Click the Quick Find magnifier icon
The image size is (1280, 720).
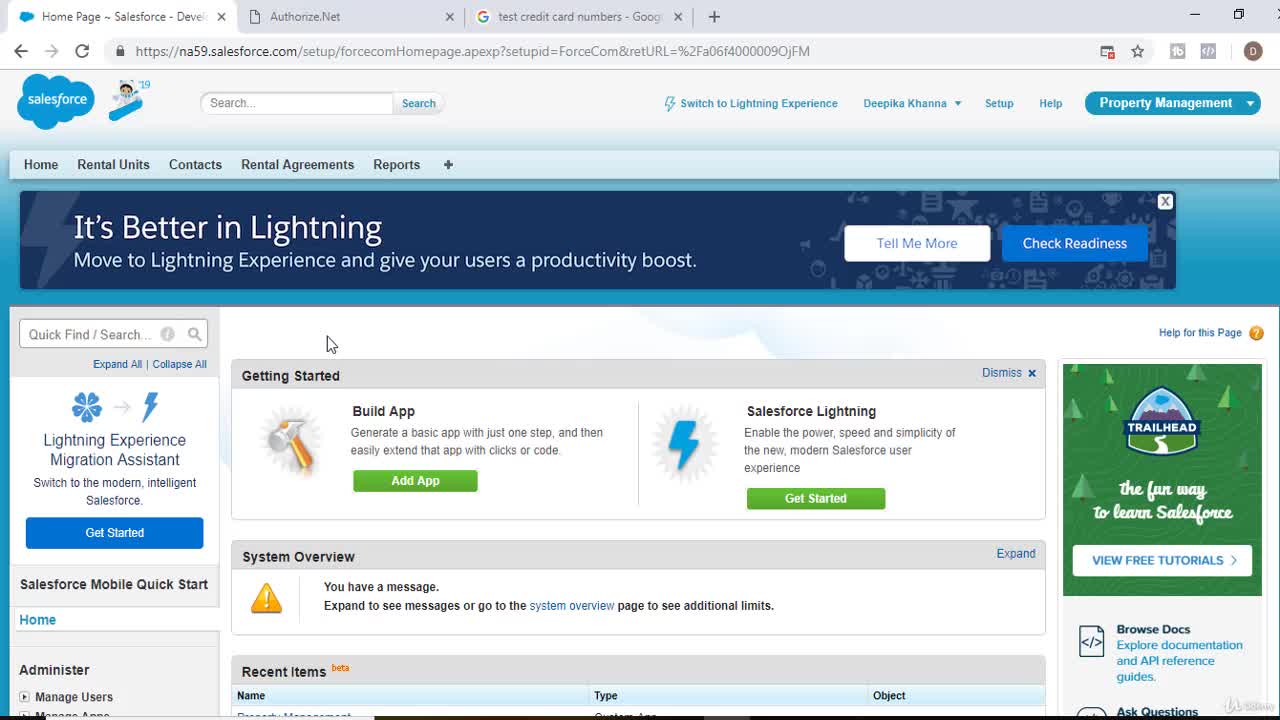click(195, 334)
